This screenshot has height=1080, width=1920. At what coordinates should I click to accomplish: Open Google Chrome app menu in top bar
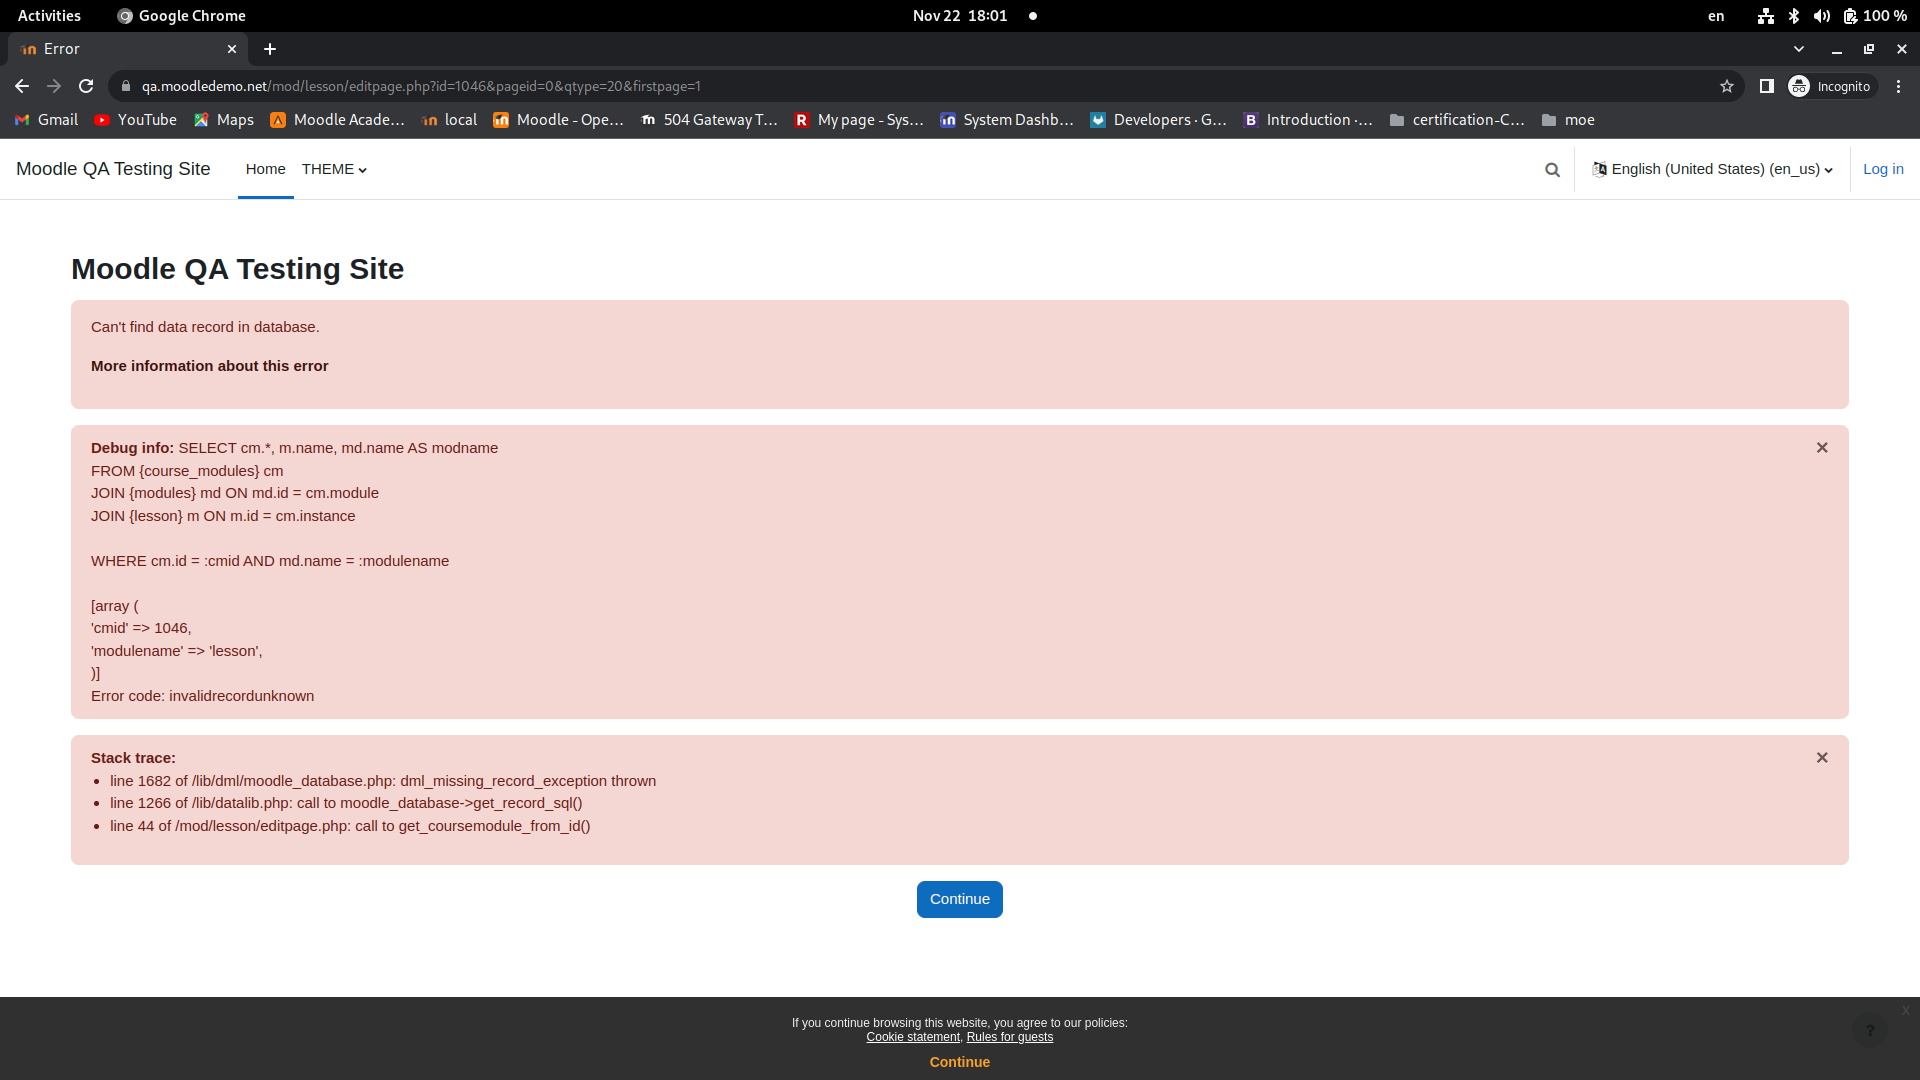181,16
